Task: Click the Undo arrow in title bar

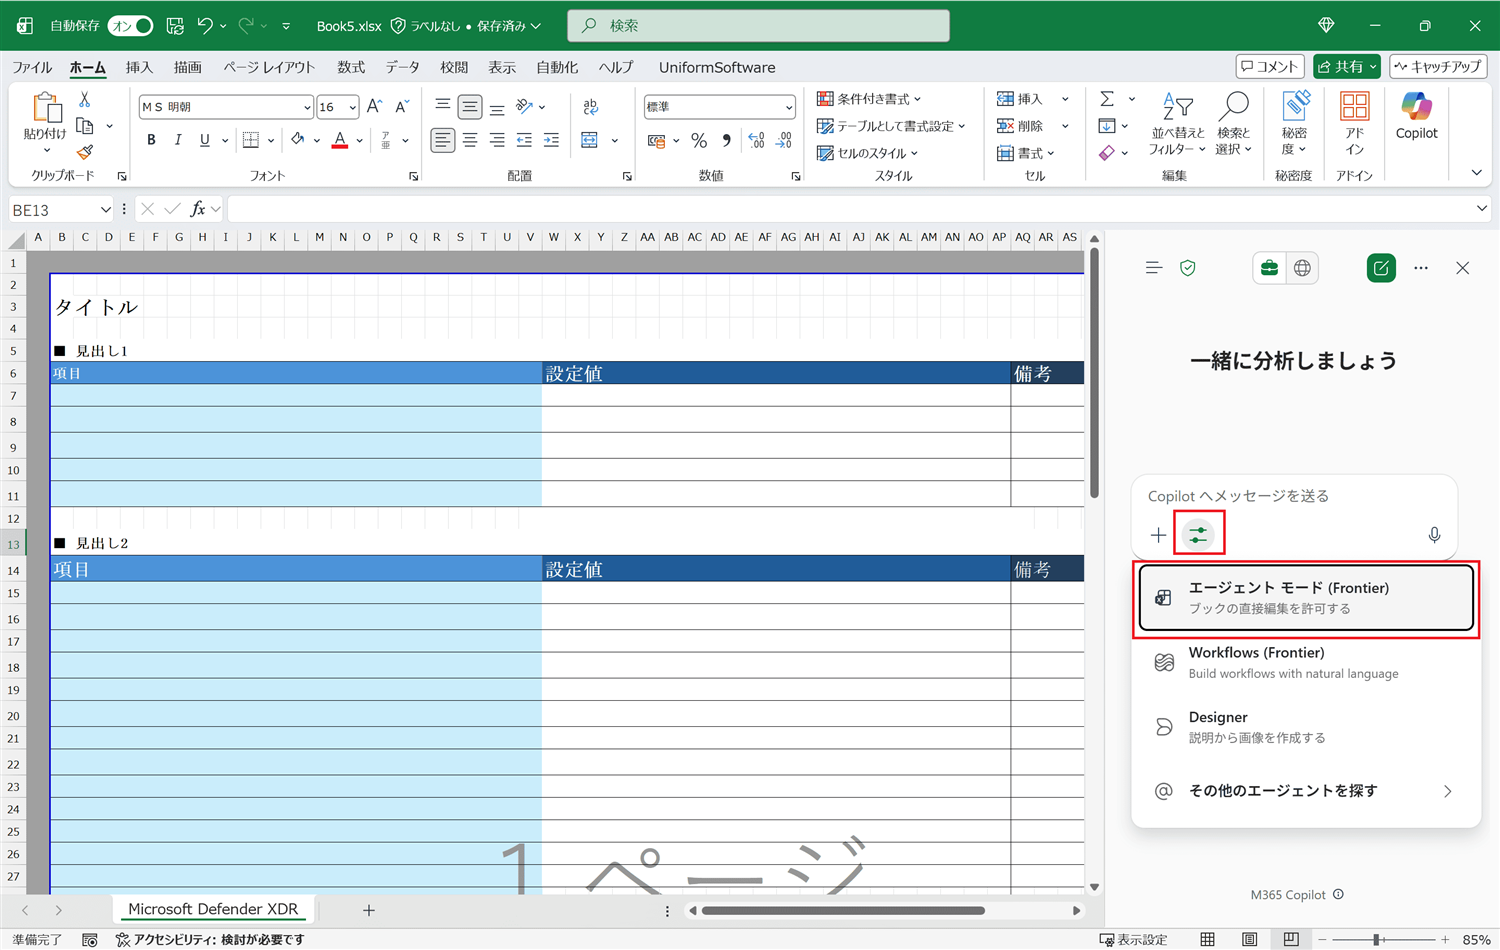Action: point(205,25)
